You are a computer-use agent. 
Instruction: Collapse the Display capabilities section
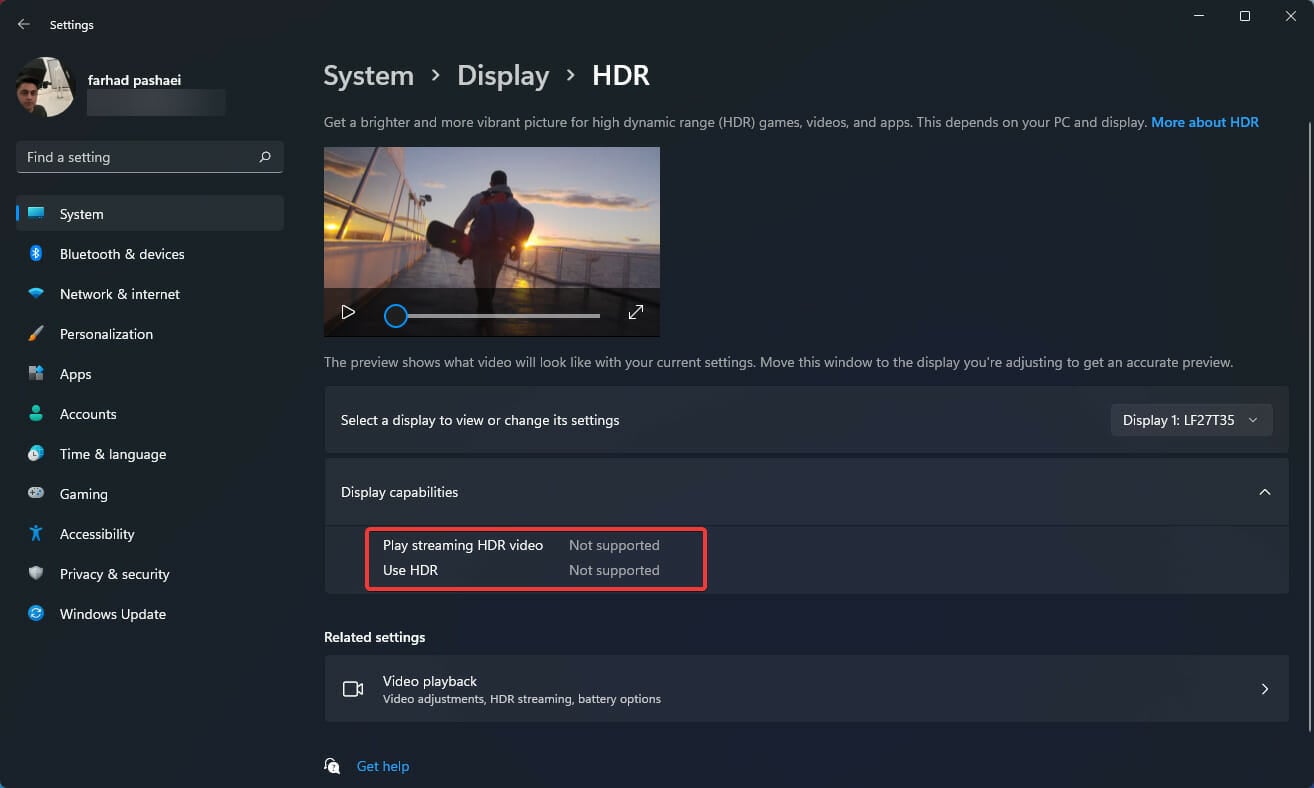[x=1265, y=491]
